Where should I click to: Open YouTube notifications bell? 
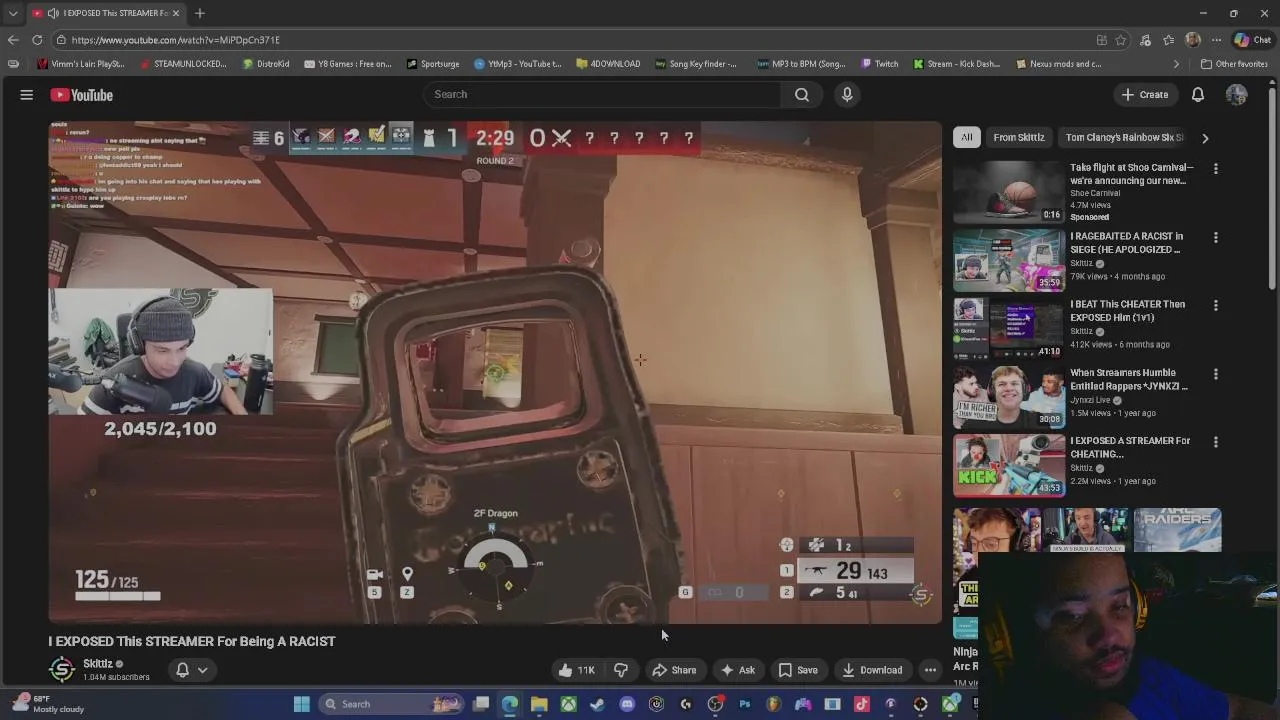tap(1198, 95)
